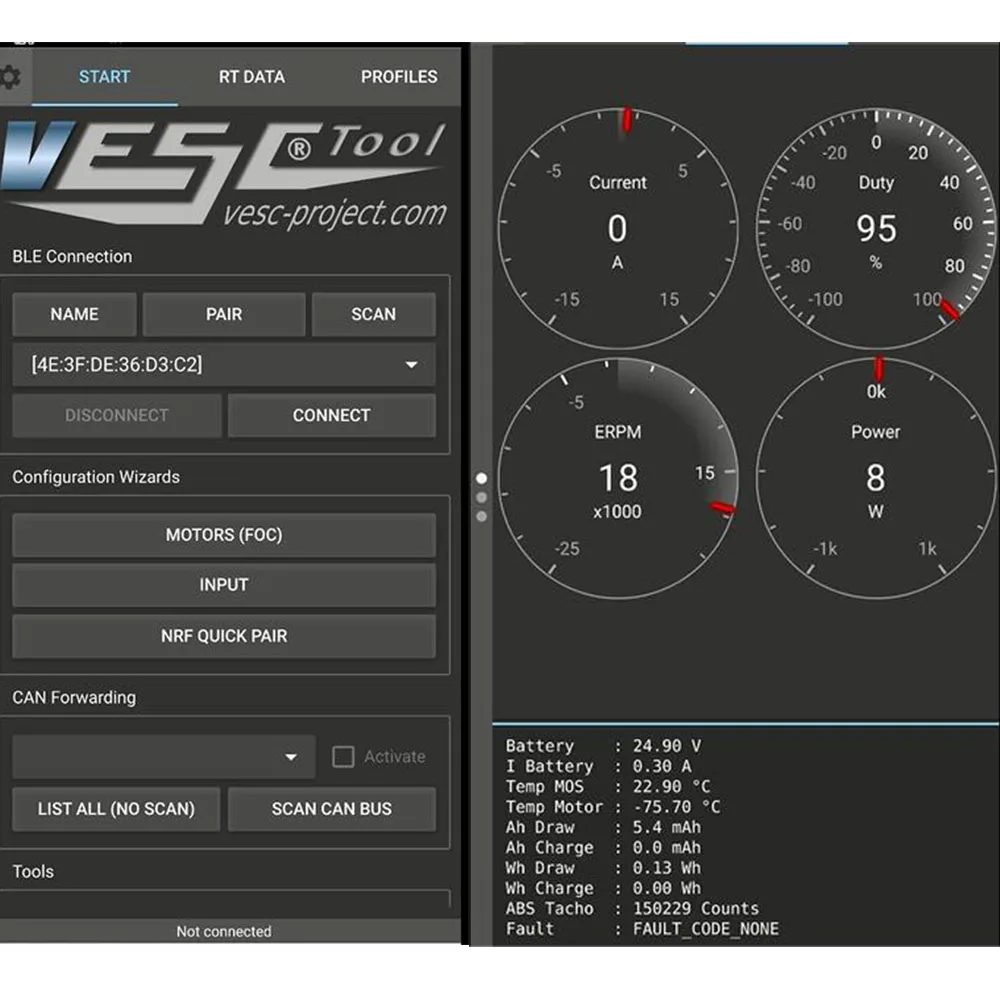Click the 'BLE Connection' section label

click(x=72, y=257)
